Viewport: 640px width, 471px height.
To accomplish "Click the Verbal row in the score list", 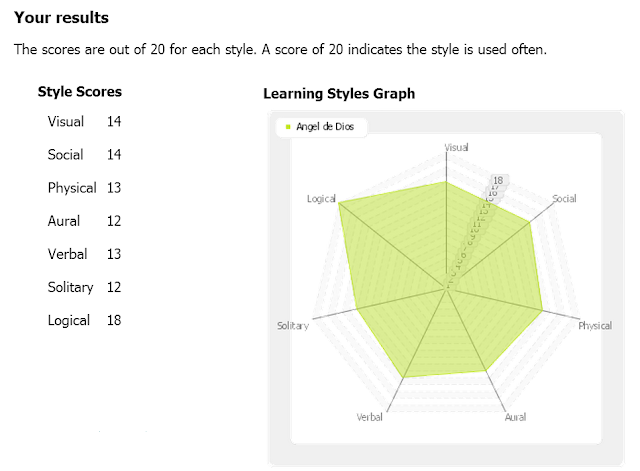I will click(x=84, y=254).
